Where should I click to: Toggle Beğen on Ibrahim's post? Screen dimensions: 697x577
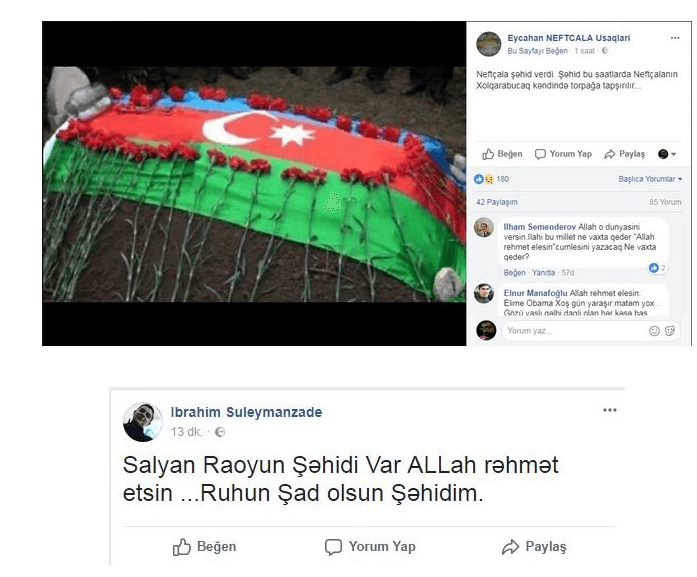point(204,547)
